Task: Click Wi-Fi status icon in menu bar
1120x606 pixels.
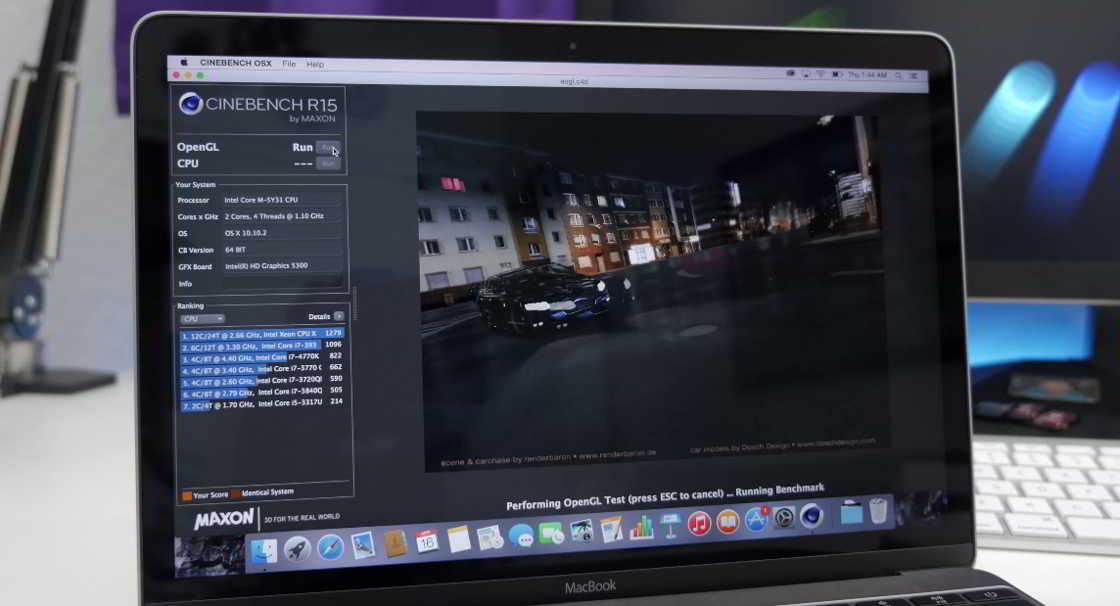Action: click(x=820, y=74)
